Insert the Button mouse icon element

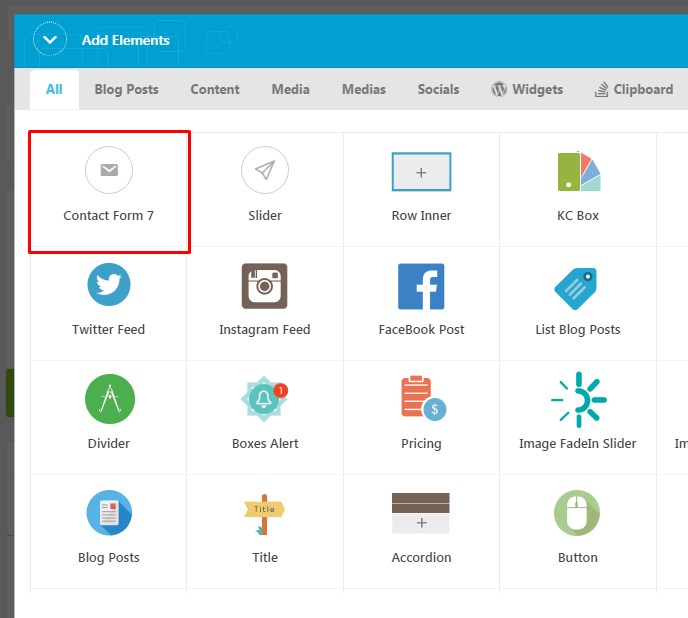tap(577, 514)
